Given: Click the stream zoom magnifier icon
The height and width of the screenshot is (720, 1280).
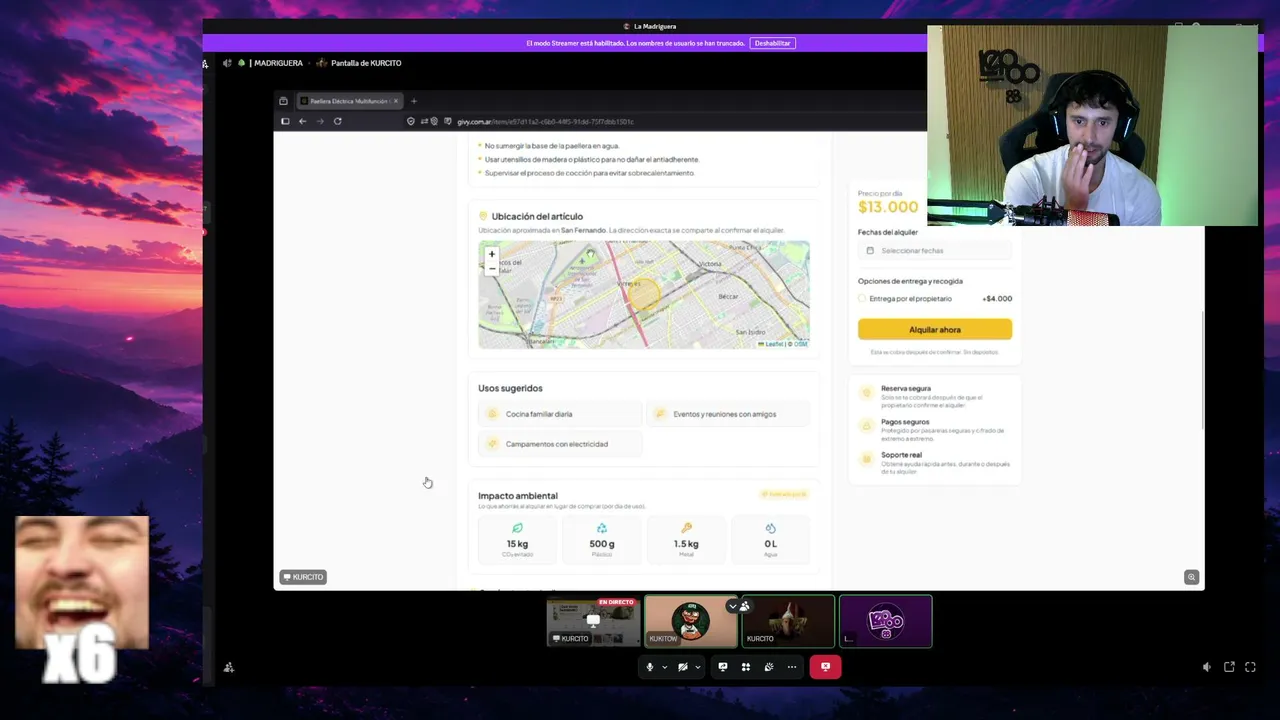Looking at the screenshot, I should pyautogui.click(x=1191, y=577).
